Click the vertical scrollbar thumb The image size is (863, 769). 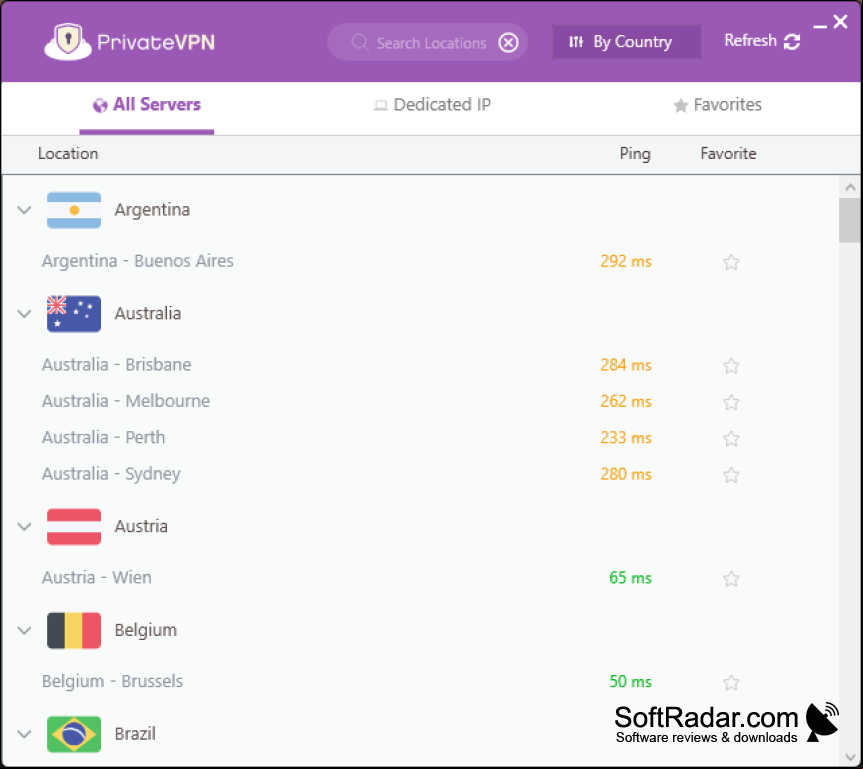tap(850, 220)
